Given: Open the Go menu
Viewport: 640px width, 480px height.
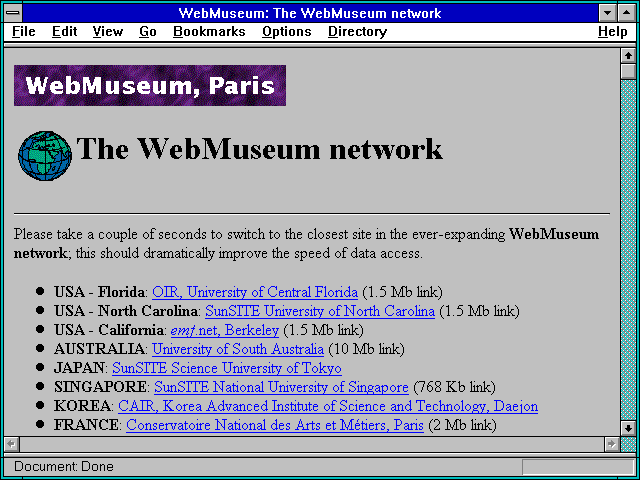Looking at the screenshot, I should [148, 31].
